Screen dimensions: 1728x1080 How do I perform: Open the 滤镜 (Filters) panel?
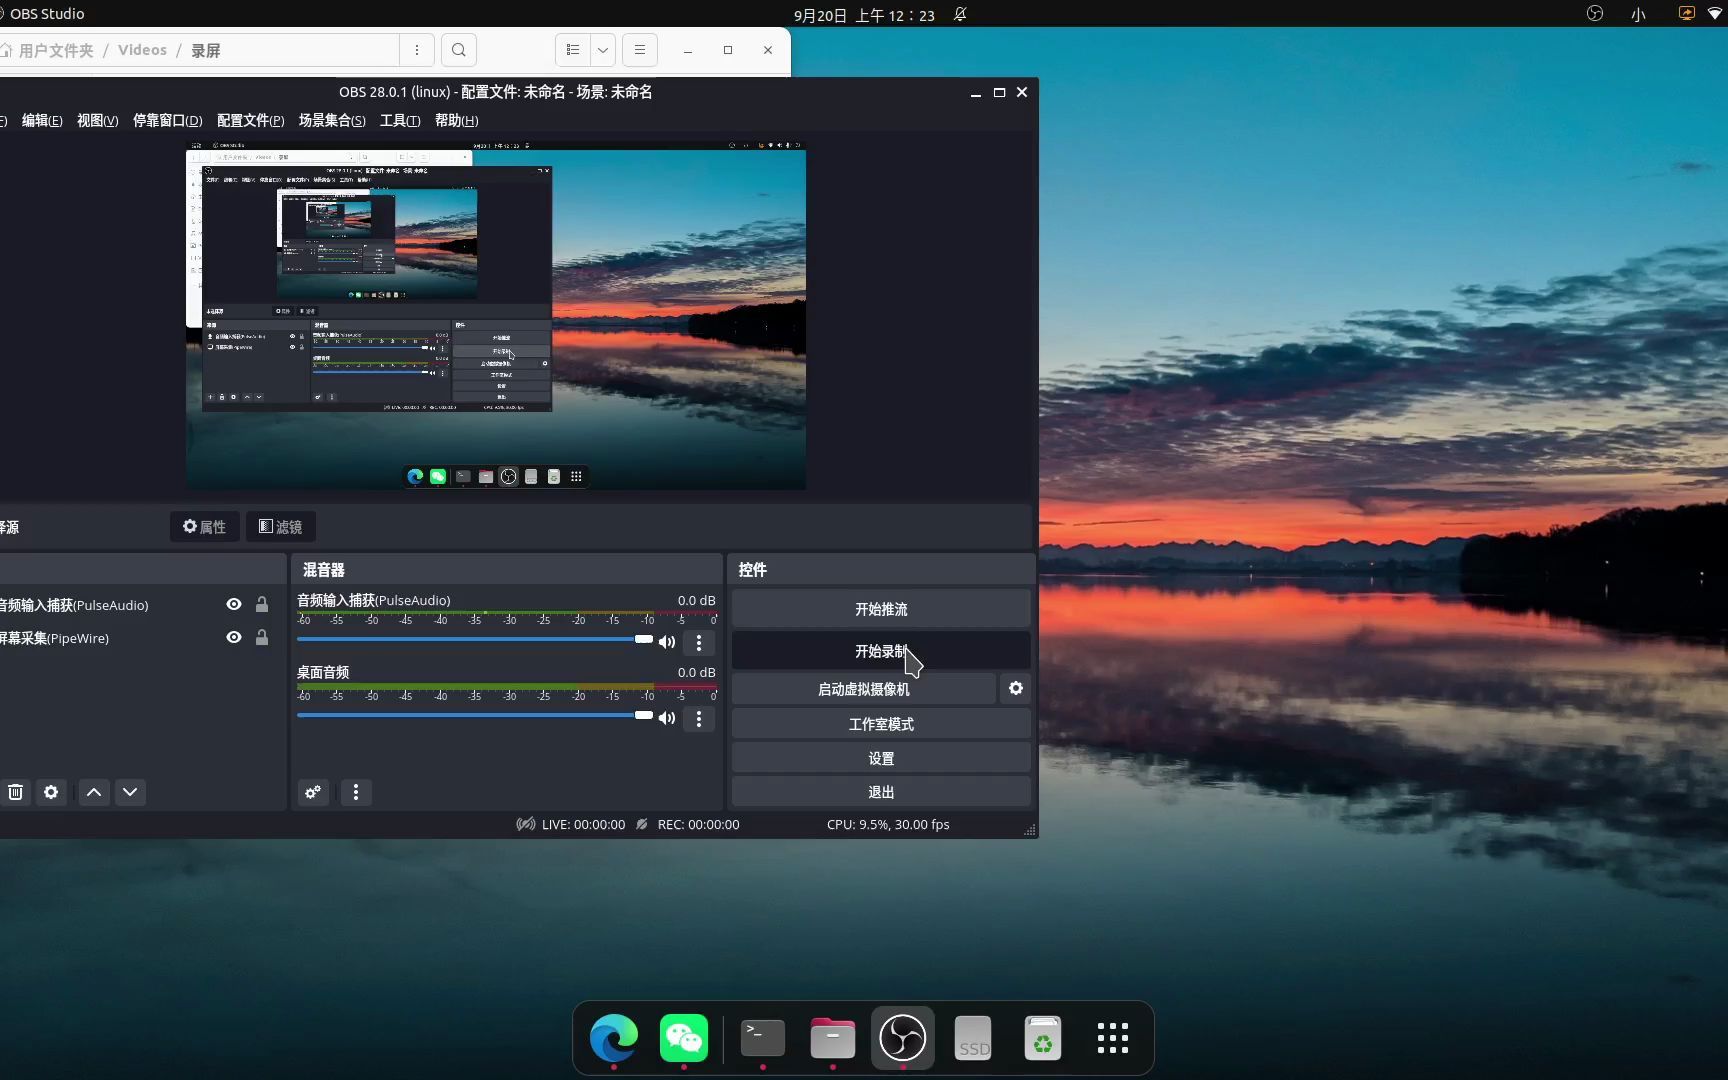point(280,527)
